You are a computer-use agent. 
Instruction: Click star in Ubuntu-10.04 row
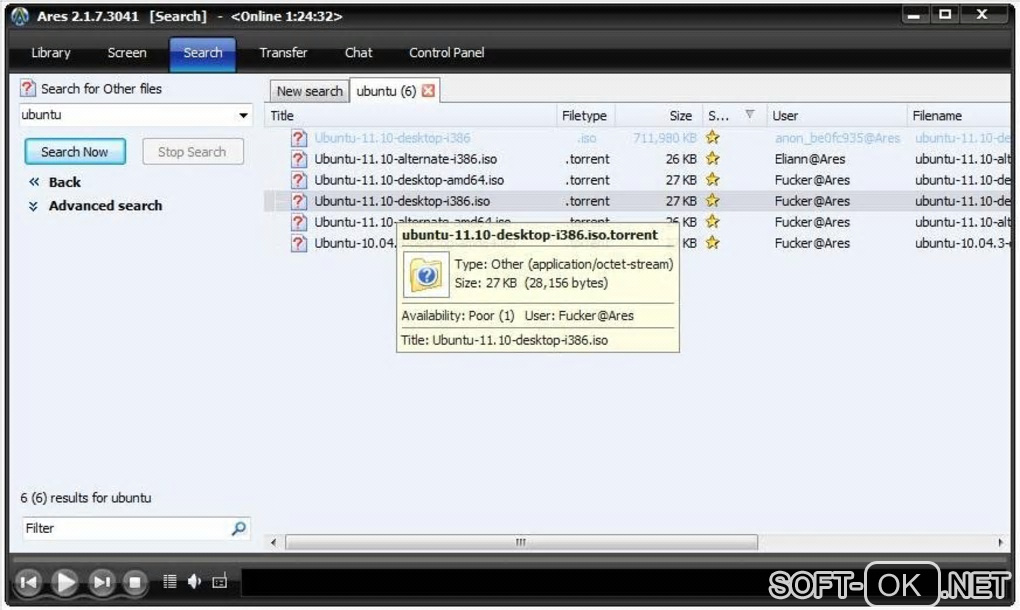coord(713,243)
